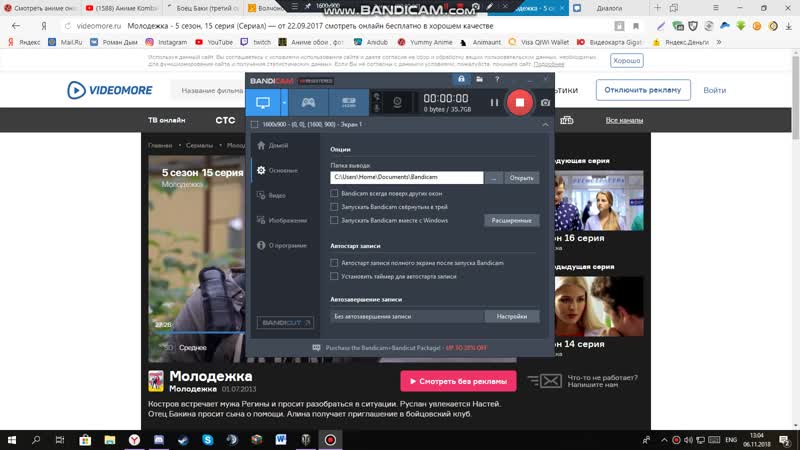Click the Расширенные button
This screenshot has height=450, width=800.
point(511,220)
